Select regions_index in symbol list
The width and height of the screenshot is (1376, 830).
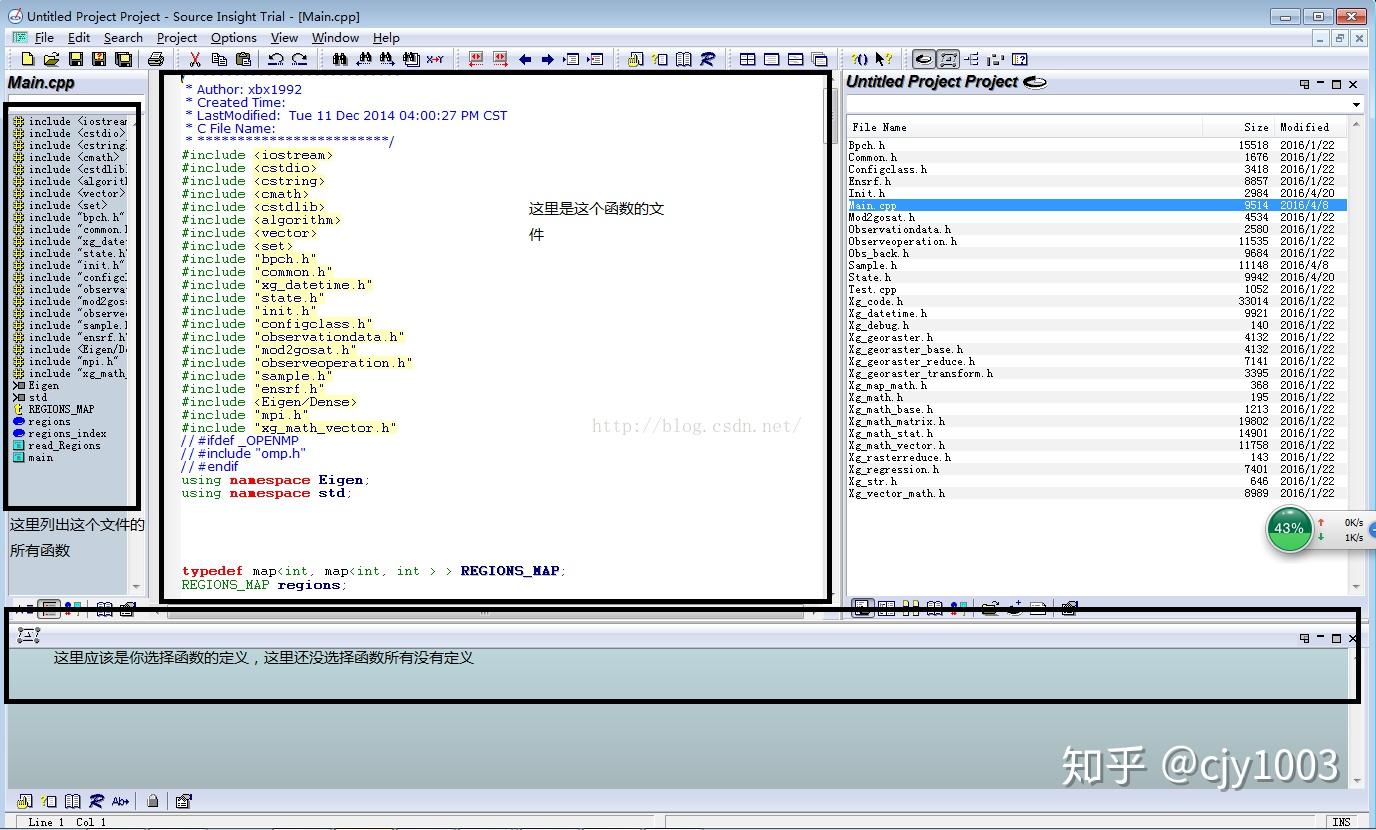tap(67, 433)
